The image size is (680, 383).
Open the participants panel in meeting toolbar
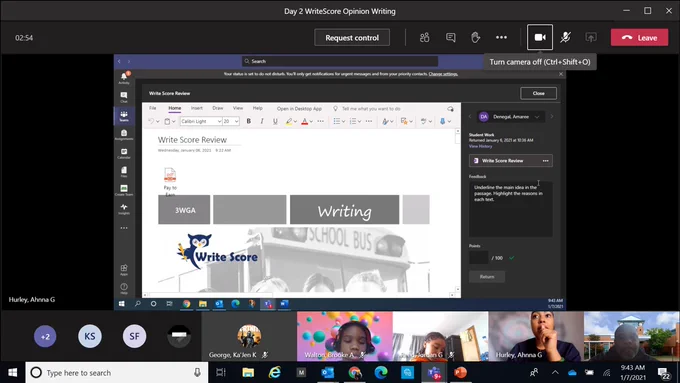tap(425, 38)
